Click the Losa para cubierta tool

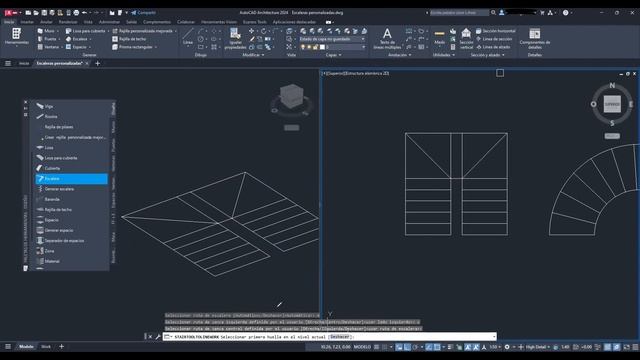point(86,31)
